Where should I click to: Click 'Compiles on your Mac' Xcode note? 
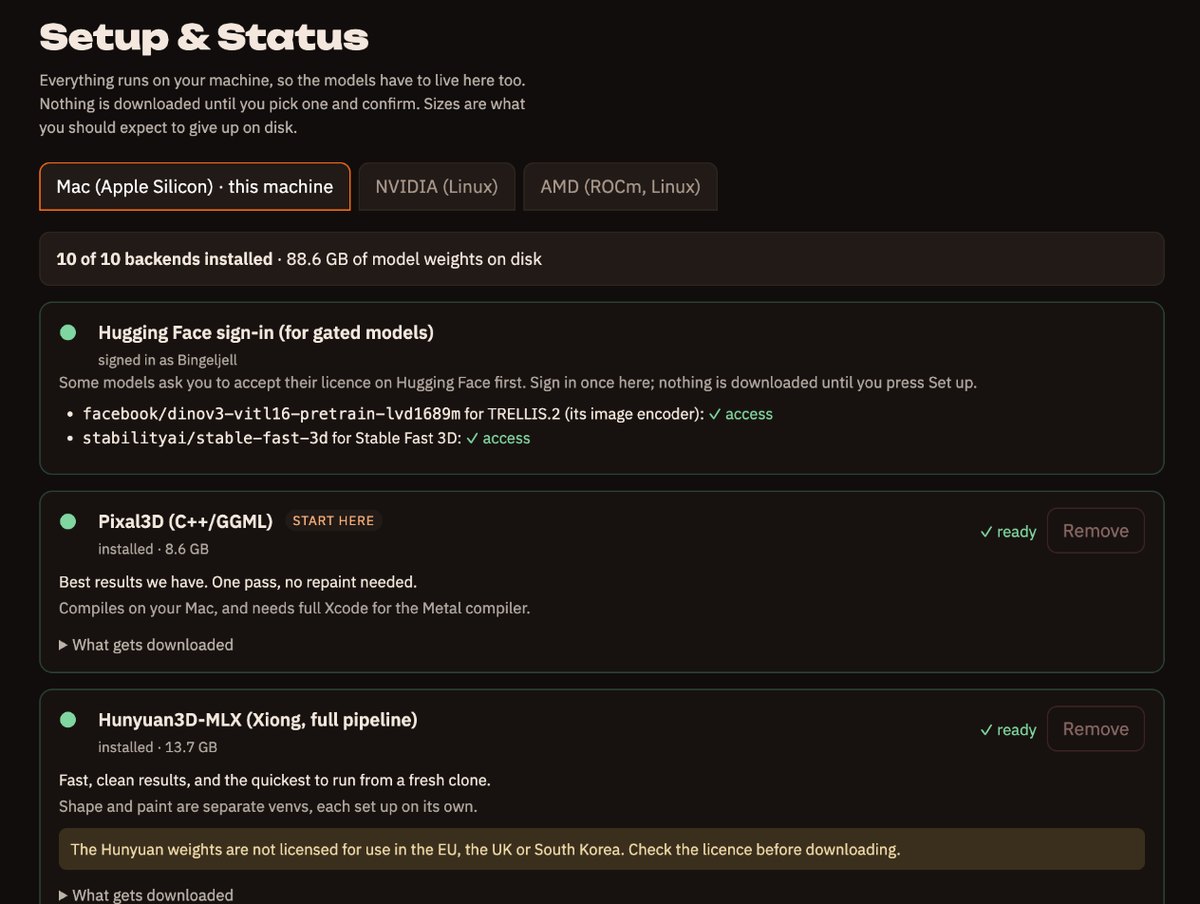click(x=294, y=607)
